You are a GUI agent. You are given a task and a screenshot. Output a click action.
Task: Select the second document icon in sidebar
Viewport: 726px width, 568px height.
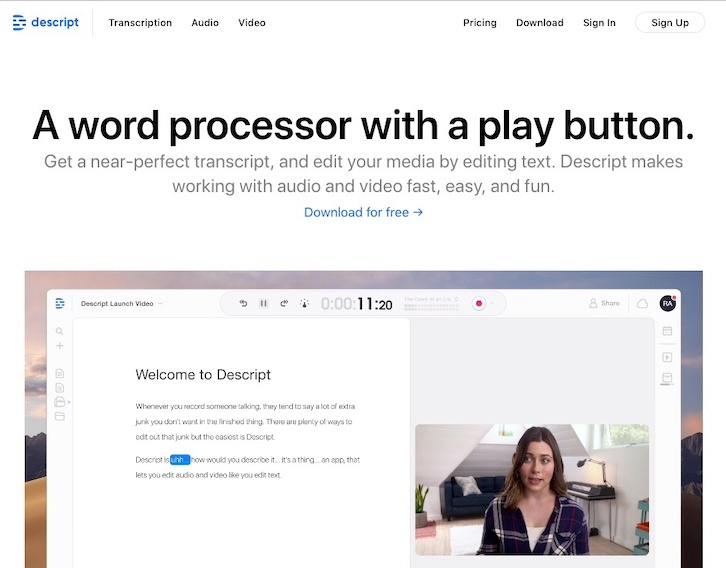pos(60,388)
